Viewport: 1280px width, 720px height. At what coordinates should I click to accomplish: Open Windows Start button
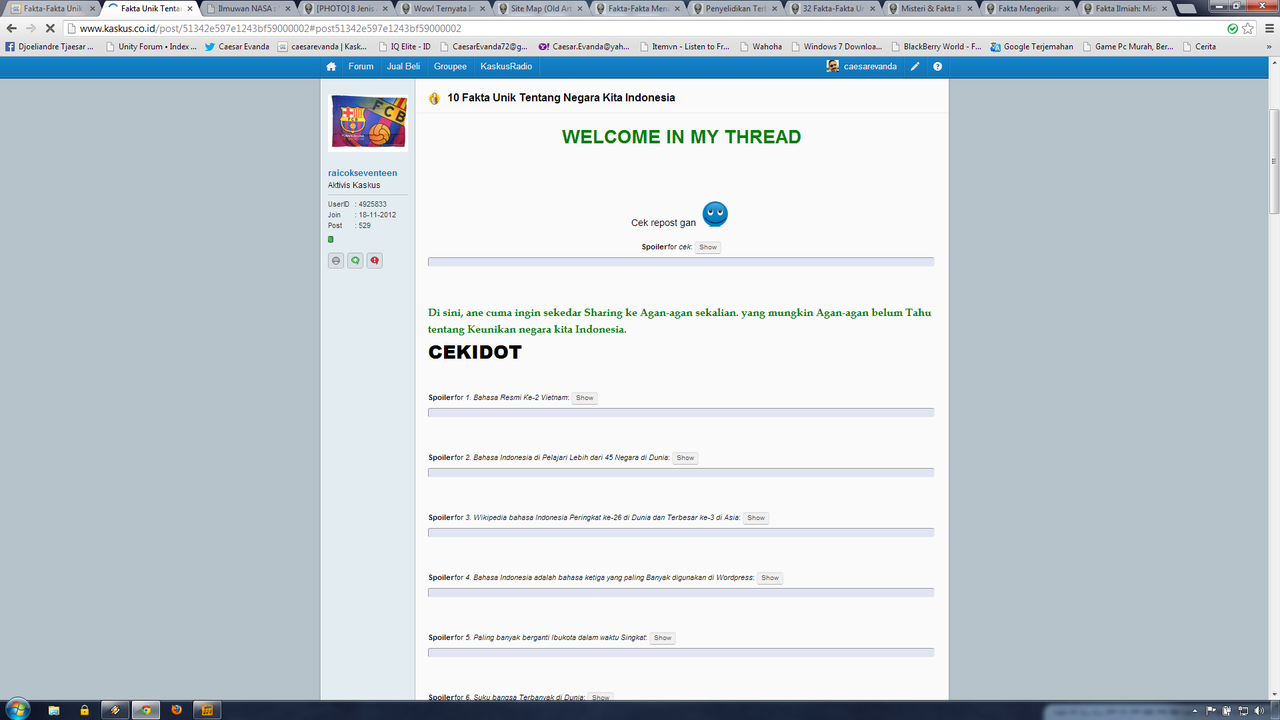[x=17, y=709]
